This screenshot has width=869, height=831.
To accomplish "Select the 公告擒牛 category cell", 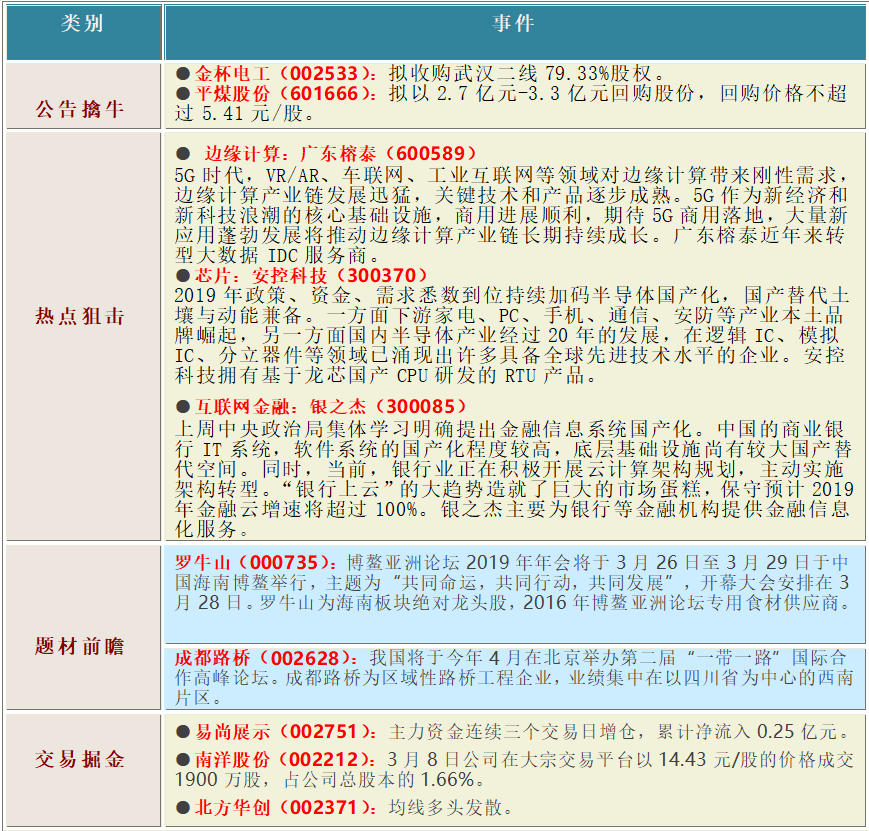I will coord(84,96).
